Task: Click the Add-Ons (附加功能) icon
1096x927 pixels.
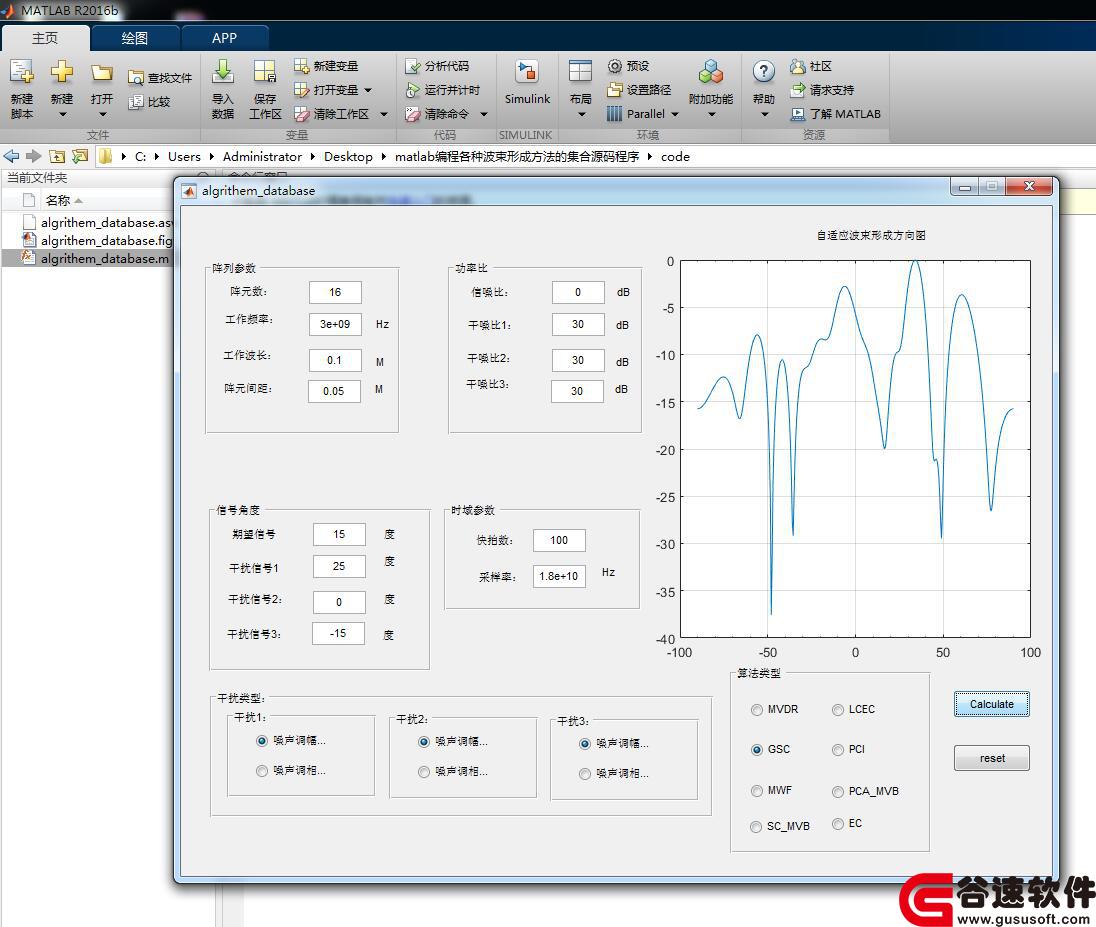Action: (711, 72)
